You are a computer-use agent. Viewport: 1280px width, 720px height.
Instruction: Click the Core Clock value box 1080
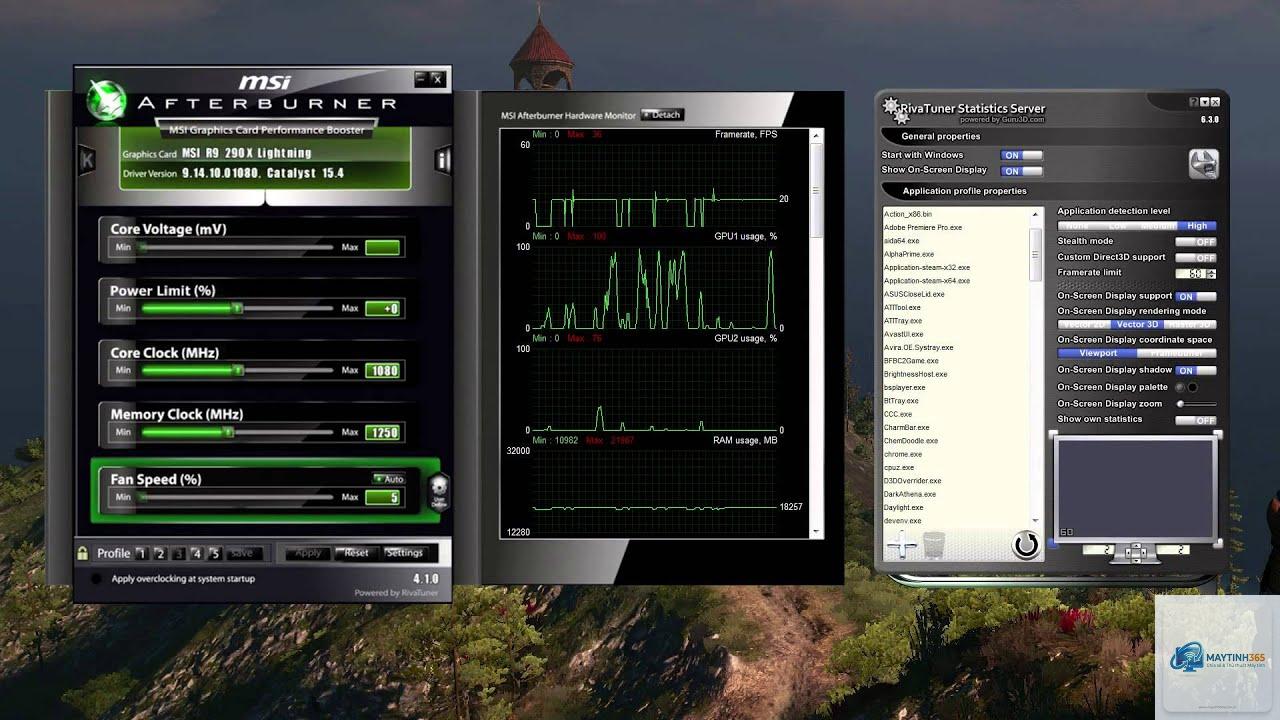(x=383, y=371)
